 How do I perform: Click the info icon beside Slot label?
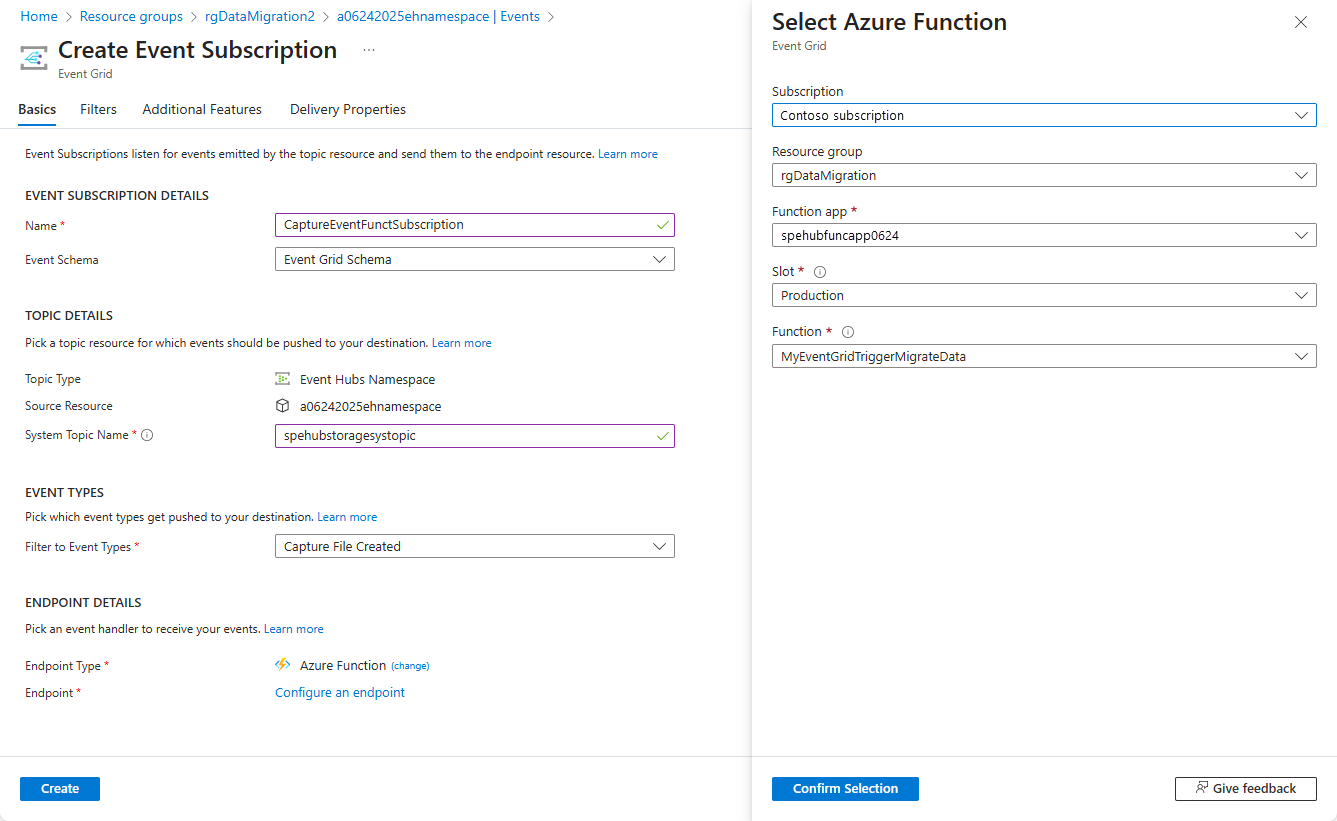coord(820,272)
